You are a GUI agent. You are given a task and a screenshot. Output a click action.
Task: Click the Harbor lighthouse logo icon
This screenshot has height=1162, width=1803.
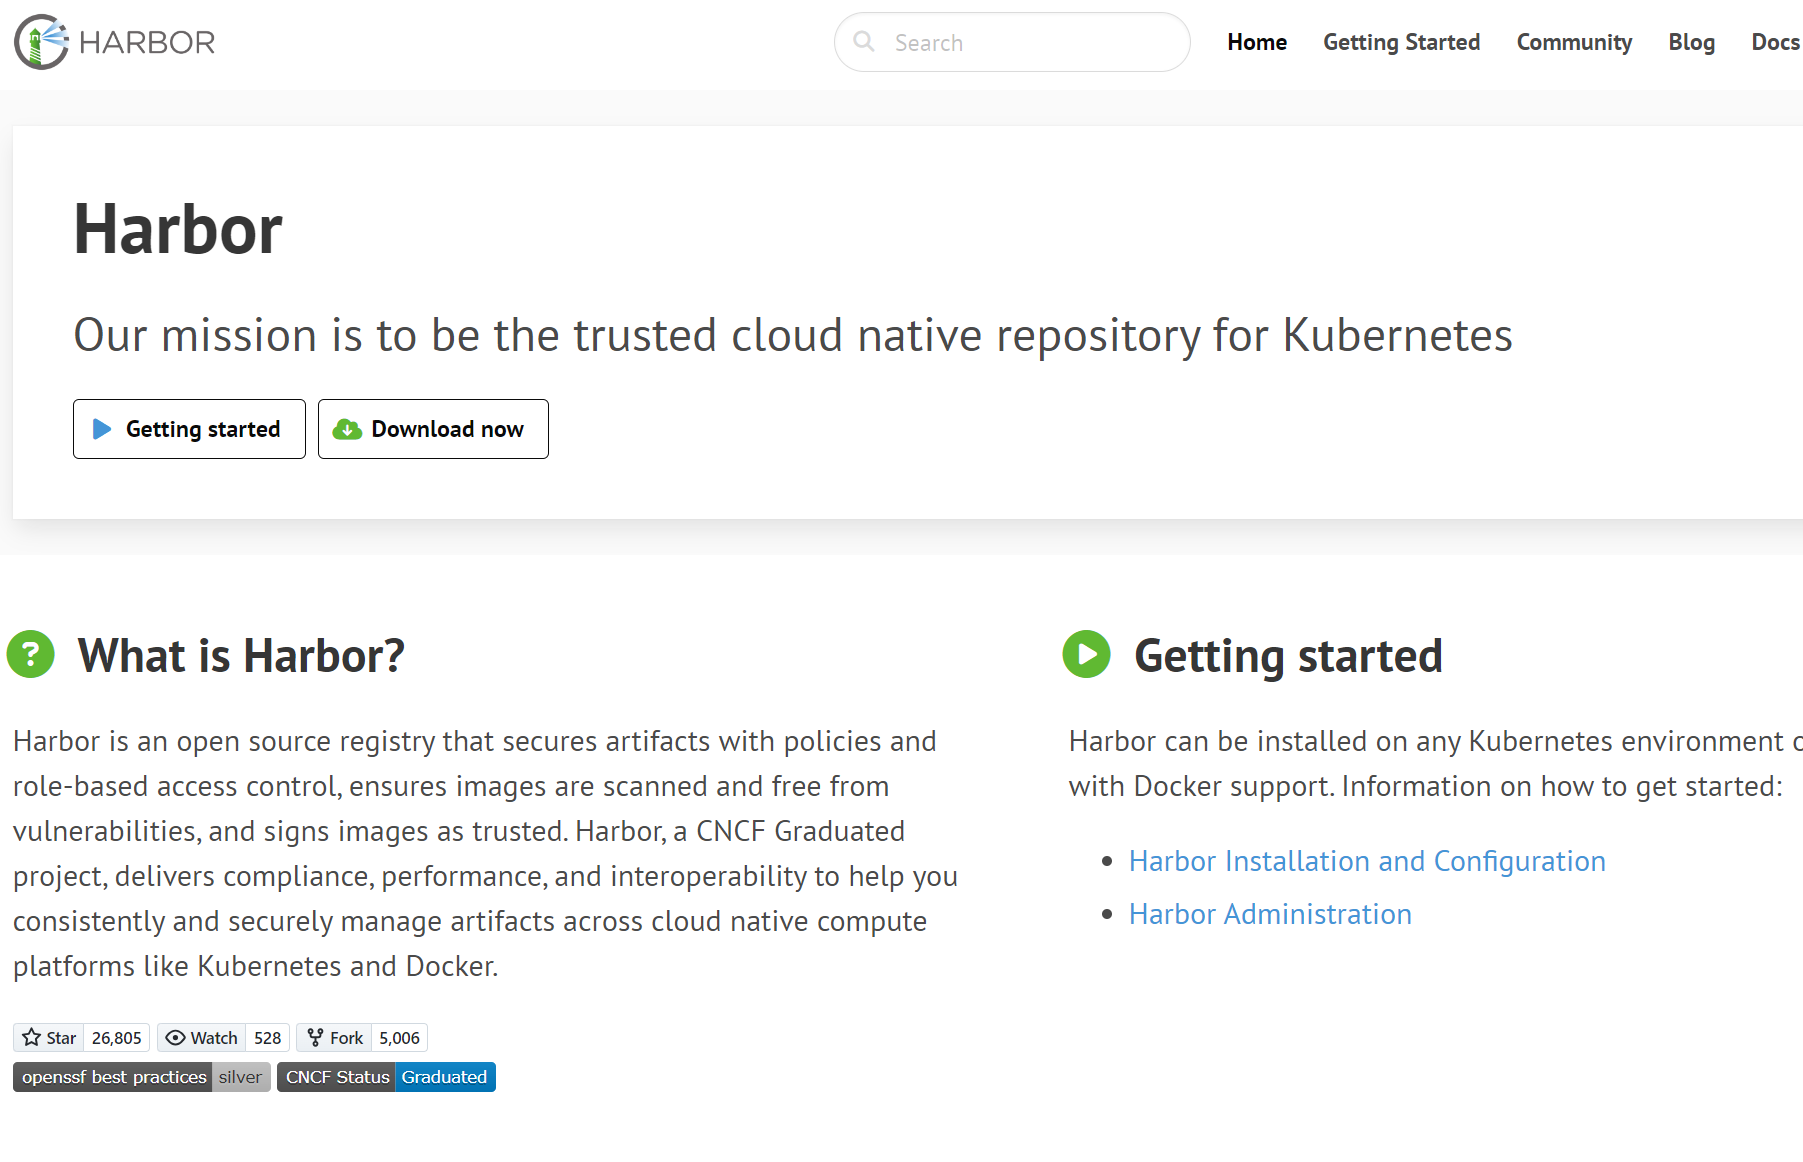pos(41,42)
